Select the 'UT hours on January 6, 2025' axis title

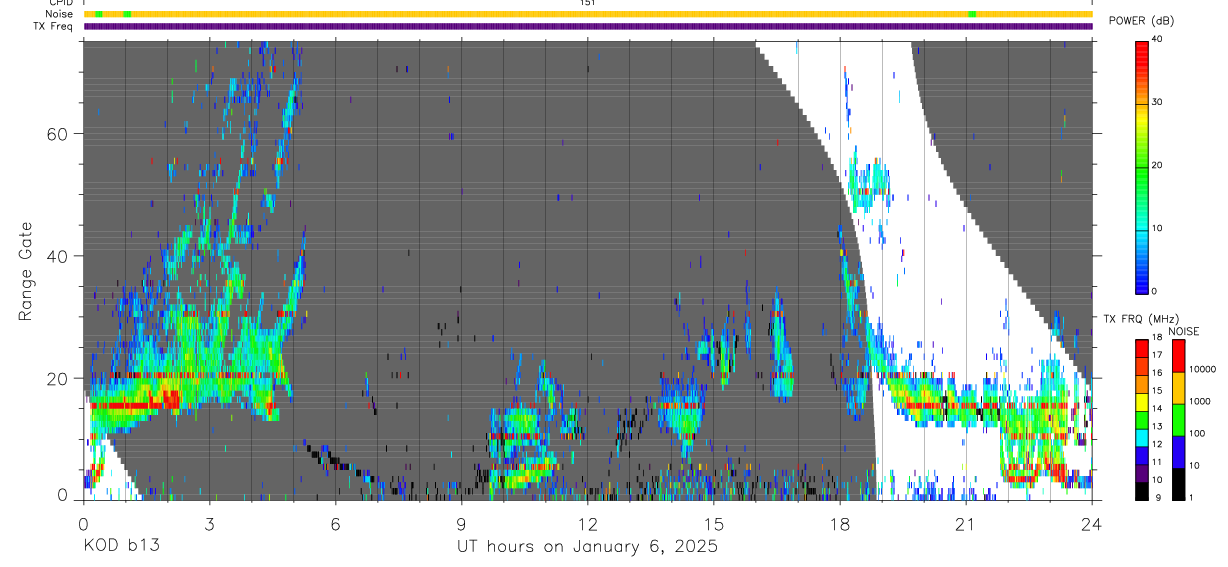point(587,547)
